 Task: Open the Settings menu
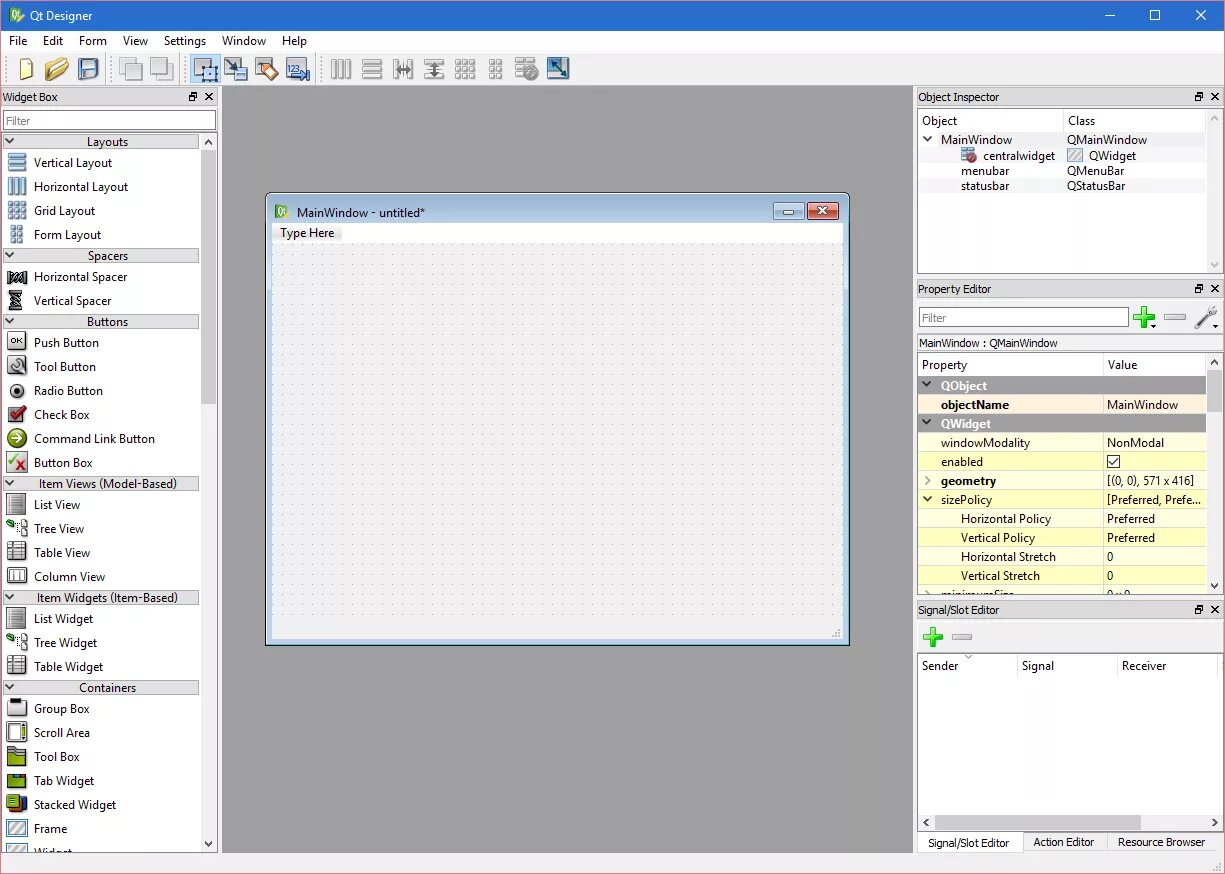click(x=185, y=41)
